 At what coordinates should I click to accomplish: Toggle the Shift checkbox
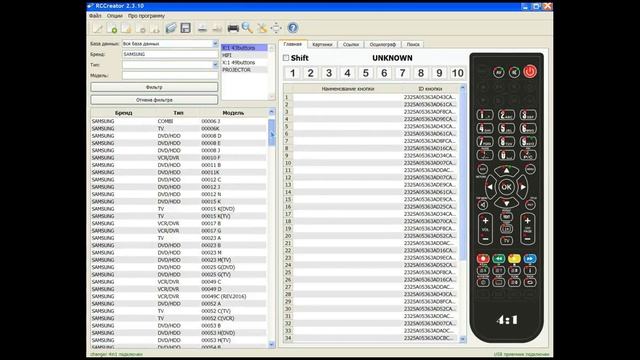coord(286,58)
